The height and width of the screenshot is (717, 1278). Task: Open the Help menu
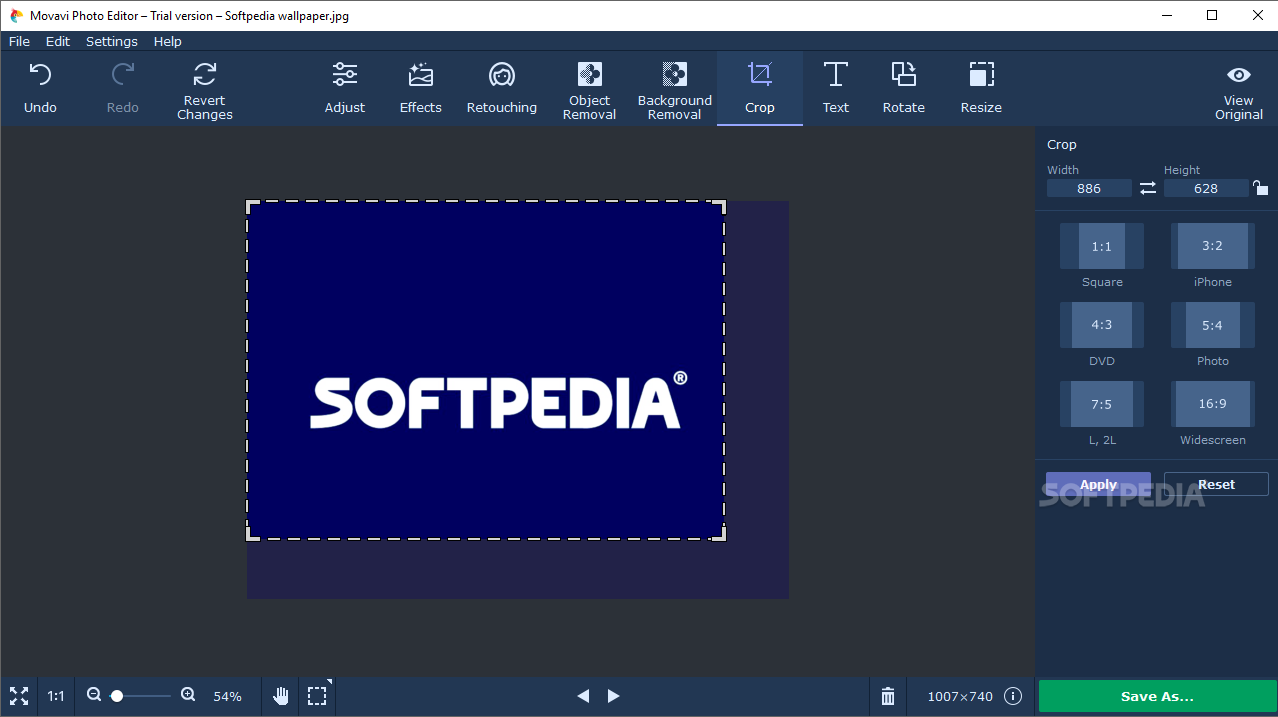pos(168,41)
